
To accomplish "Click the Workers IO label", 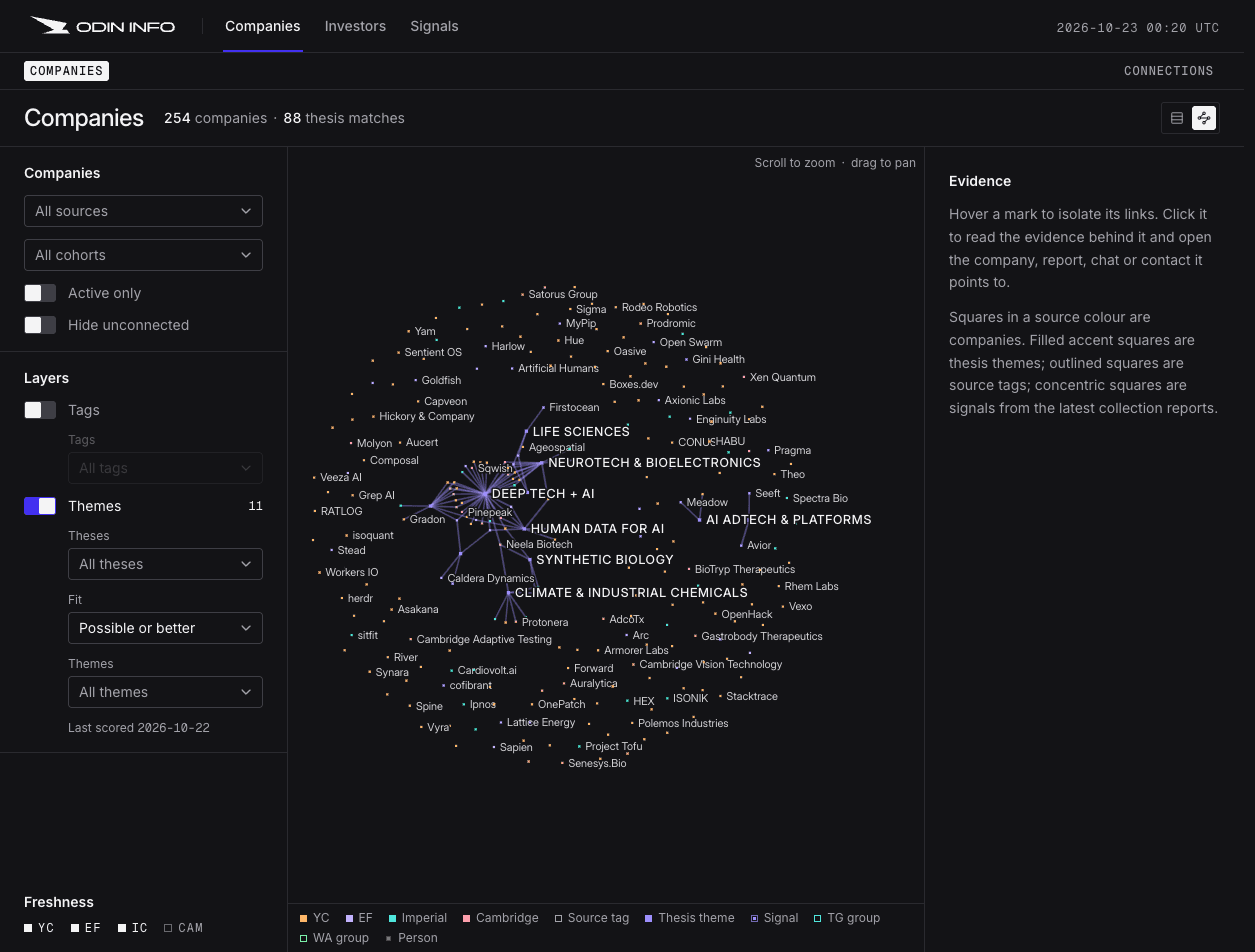I will click(351, 572).
